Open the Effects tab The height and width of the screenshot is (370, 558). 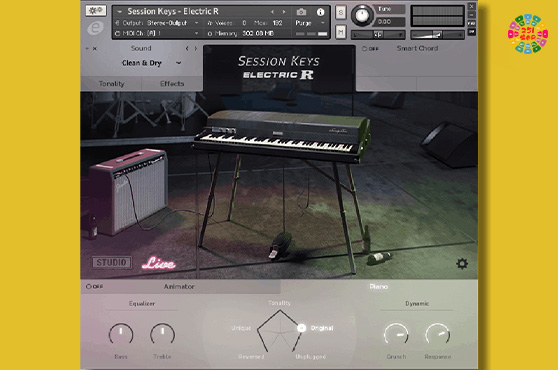(x=172, y=84)
